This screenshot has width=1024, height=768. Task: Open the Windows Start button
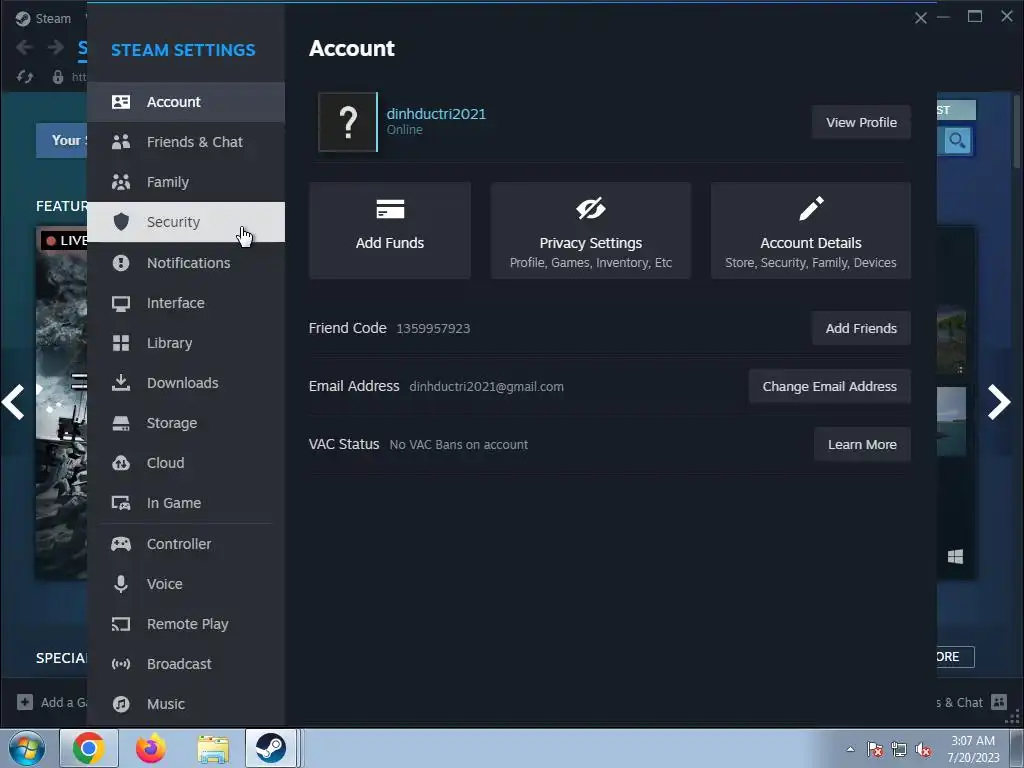point(27,748)
